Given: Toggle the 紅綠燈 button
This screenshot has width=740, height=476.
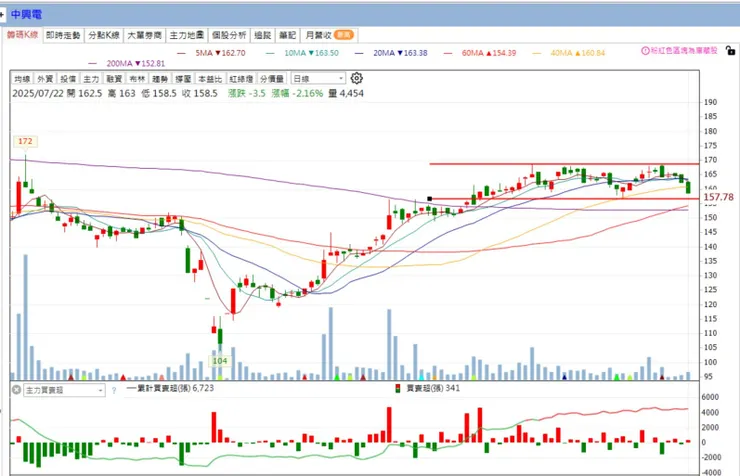Looking at the screenshot, I should tap(241, 79).
